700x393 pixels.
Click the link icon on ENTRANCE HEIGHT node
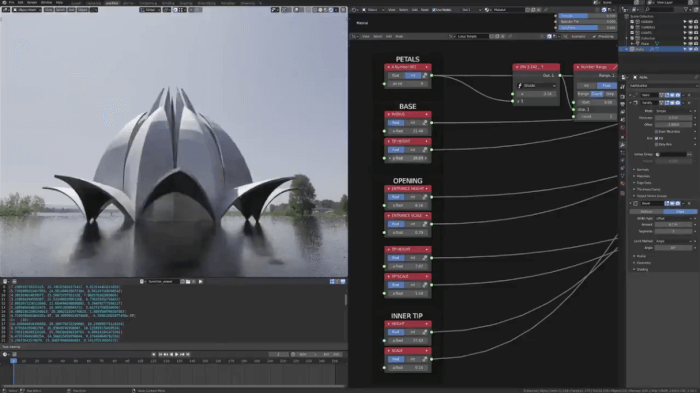click(x=425, y=197)
